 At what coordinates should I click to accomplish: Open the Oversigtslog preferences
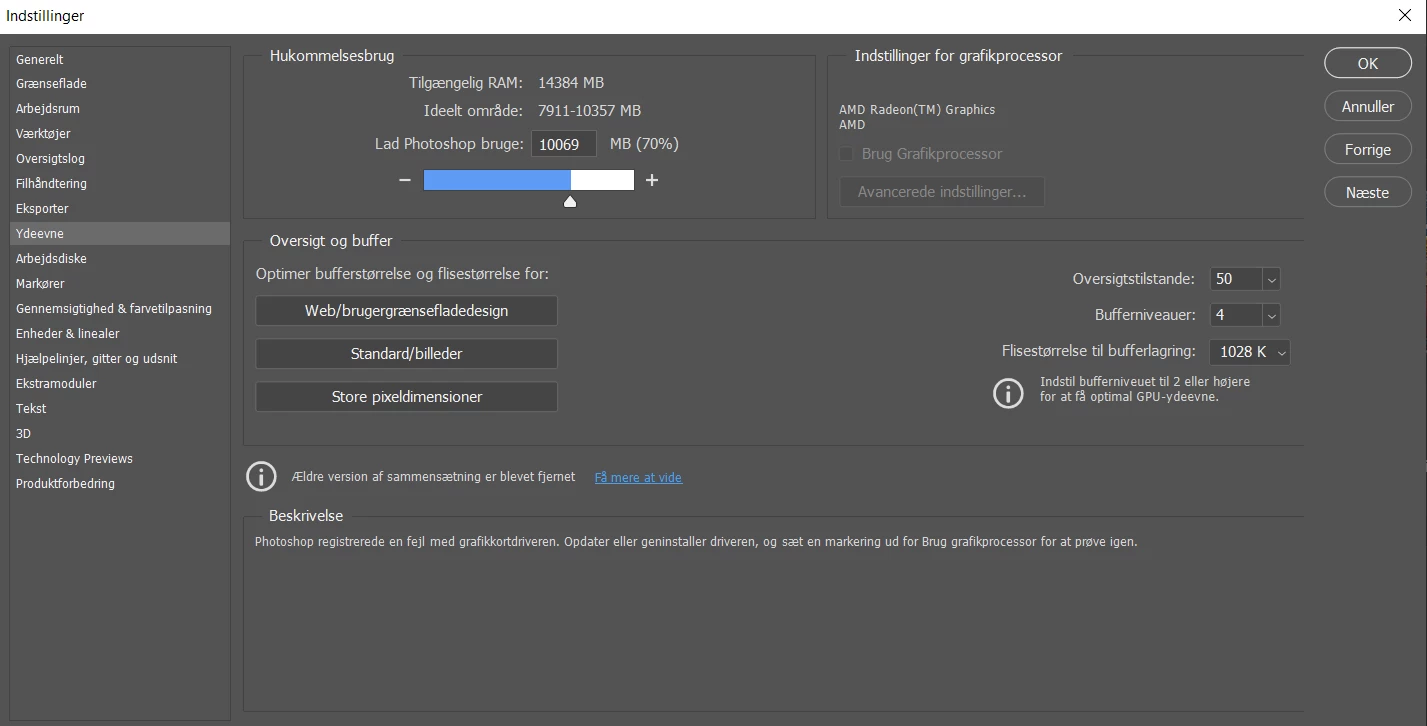[x=120, y=159]
